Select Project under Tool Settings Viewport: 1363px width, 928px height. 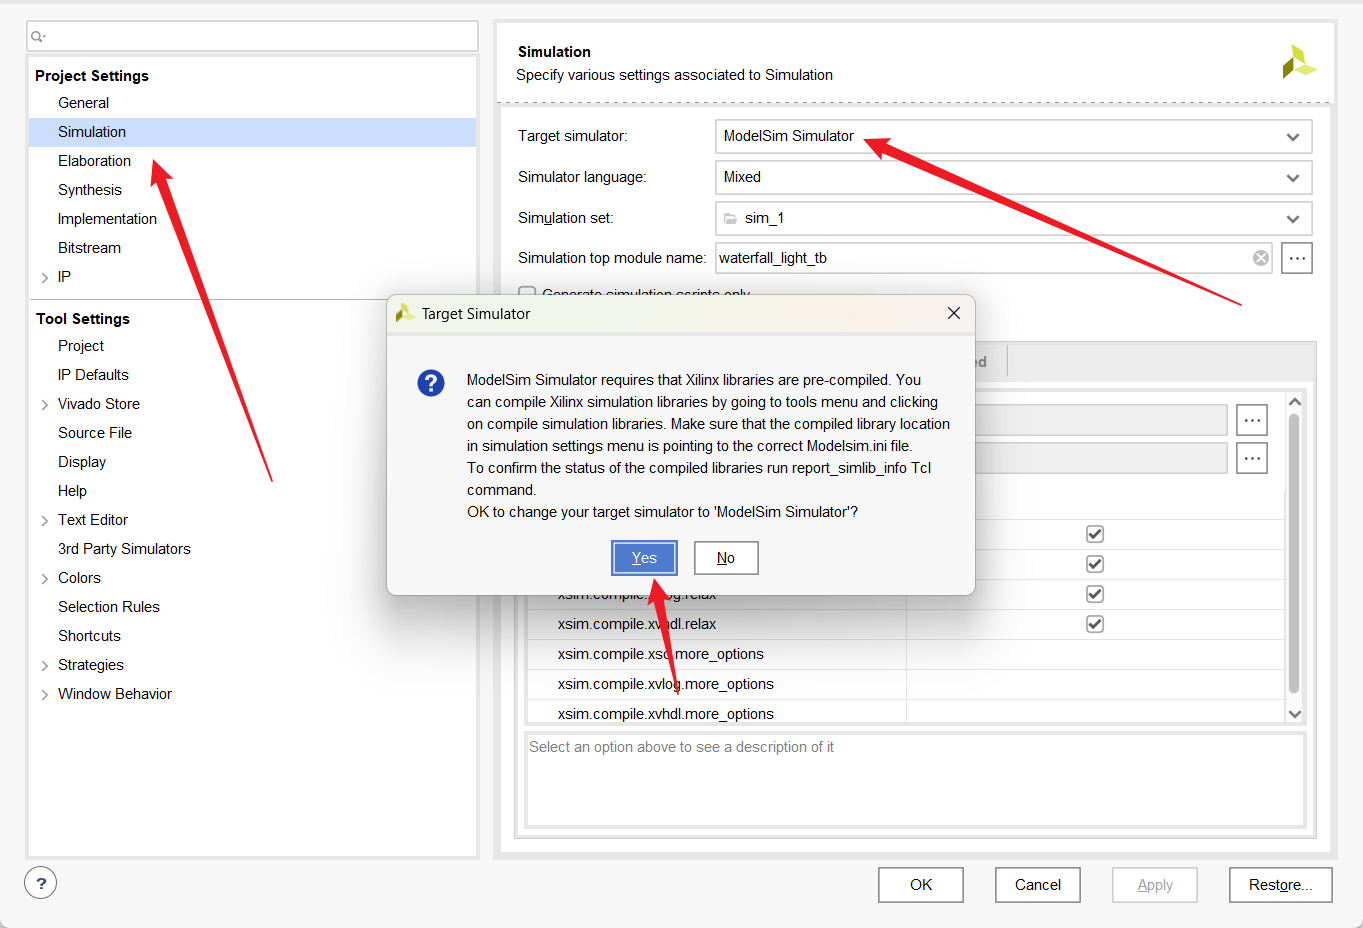[x=81, y=346]
